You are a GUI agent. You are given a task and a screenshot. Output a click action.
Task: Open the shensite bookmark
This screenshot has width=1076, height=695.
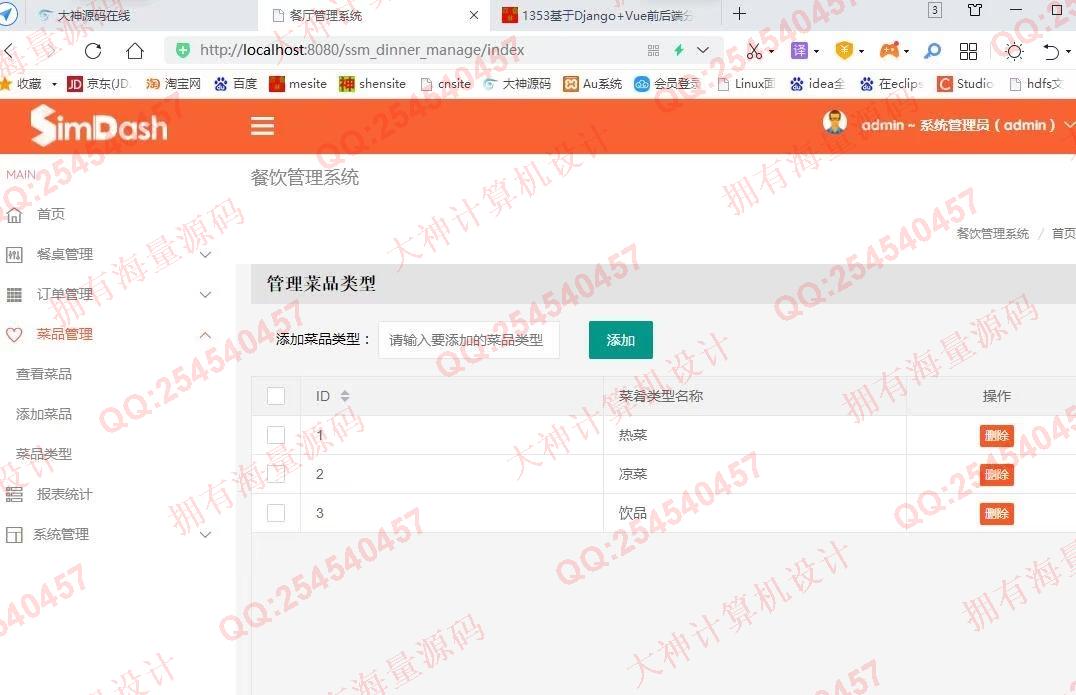(373, 84)
